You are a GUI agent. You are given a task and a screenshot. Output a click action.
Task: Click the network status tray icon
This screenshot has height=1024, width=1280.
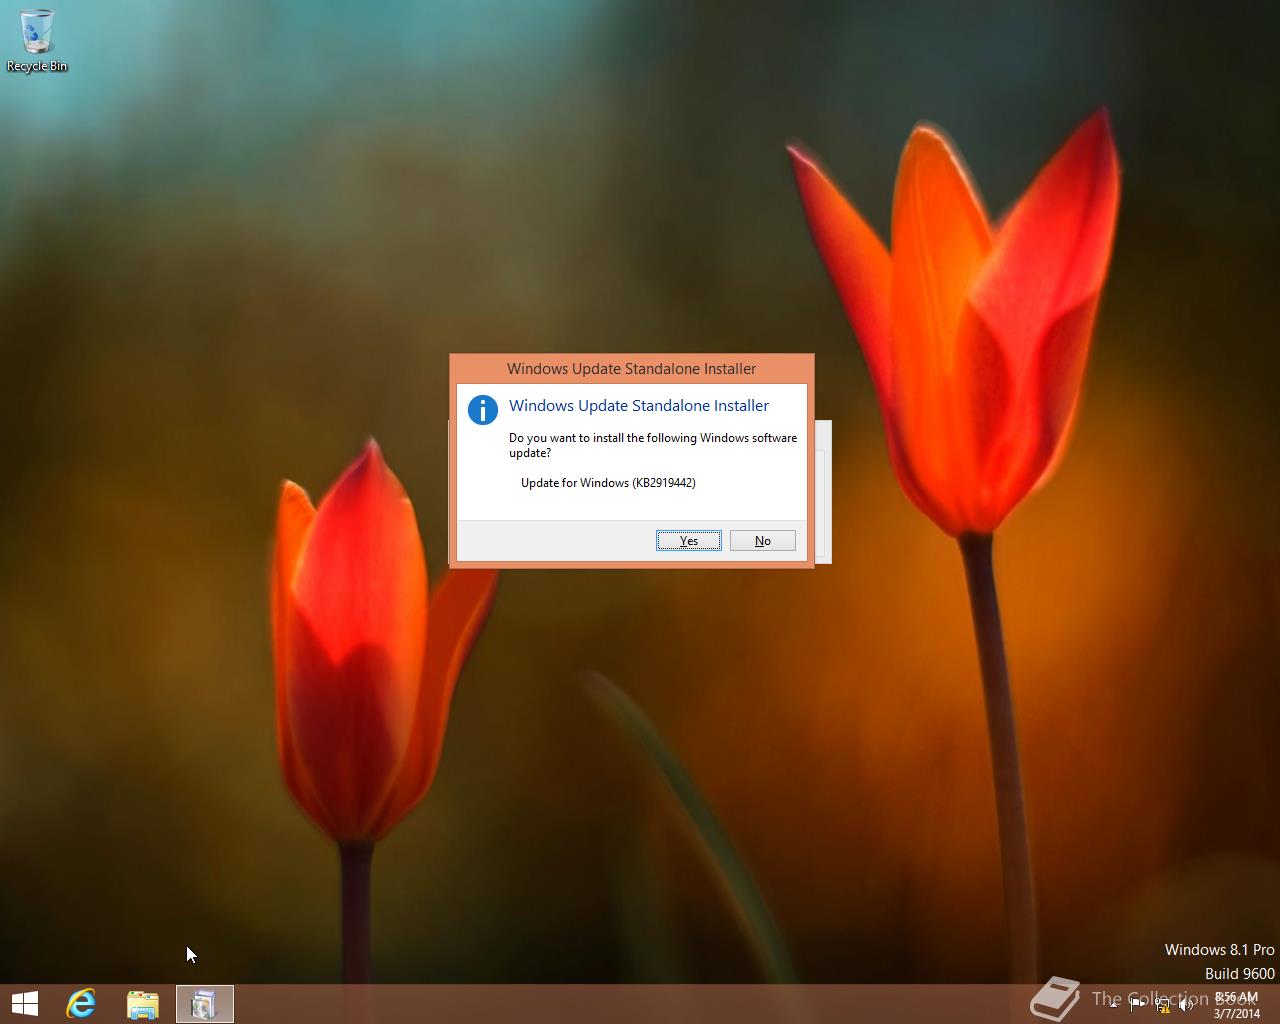pyautogui.click(x=1163, y=1005)
